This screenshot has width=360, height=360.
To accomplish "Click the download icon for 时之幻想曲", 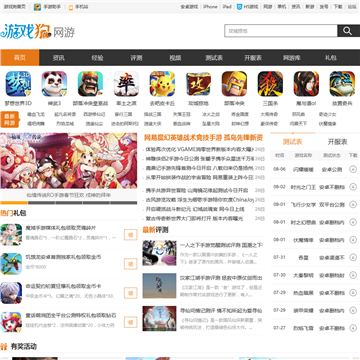I will [353, 222].
